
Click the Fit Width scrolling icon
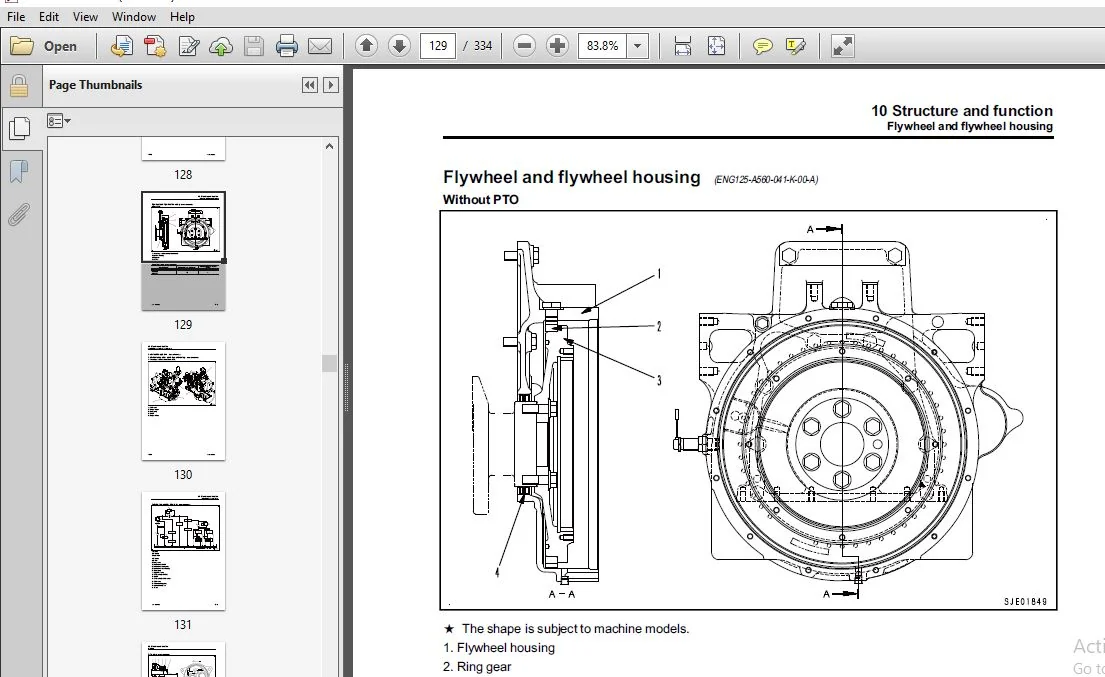point(682,46)
